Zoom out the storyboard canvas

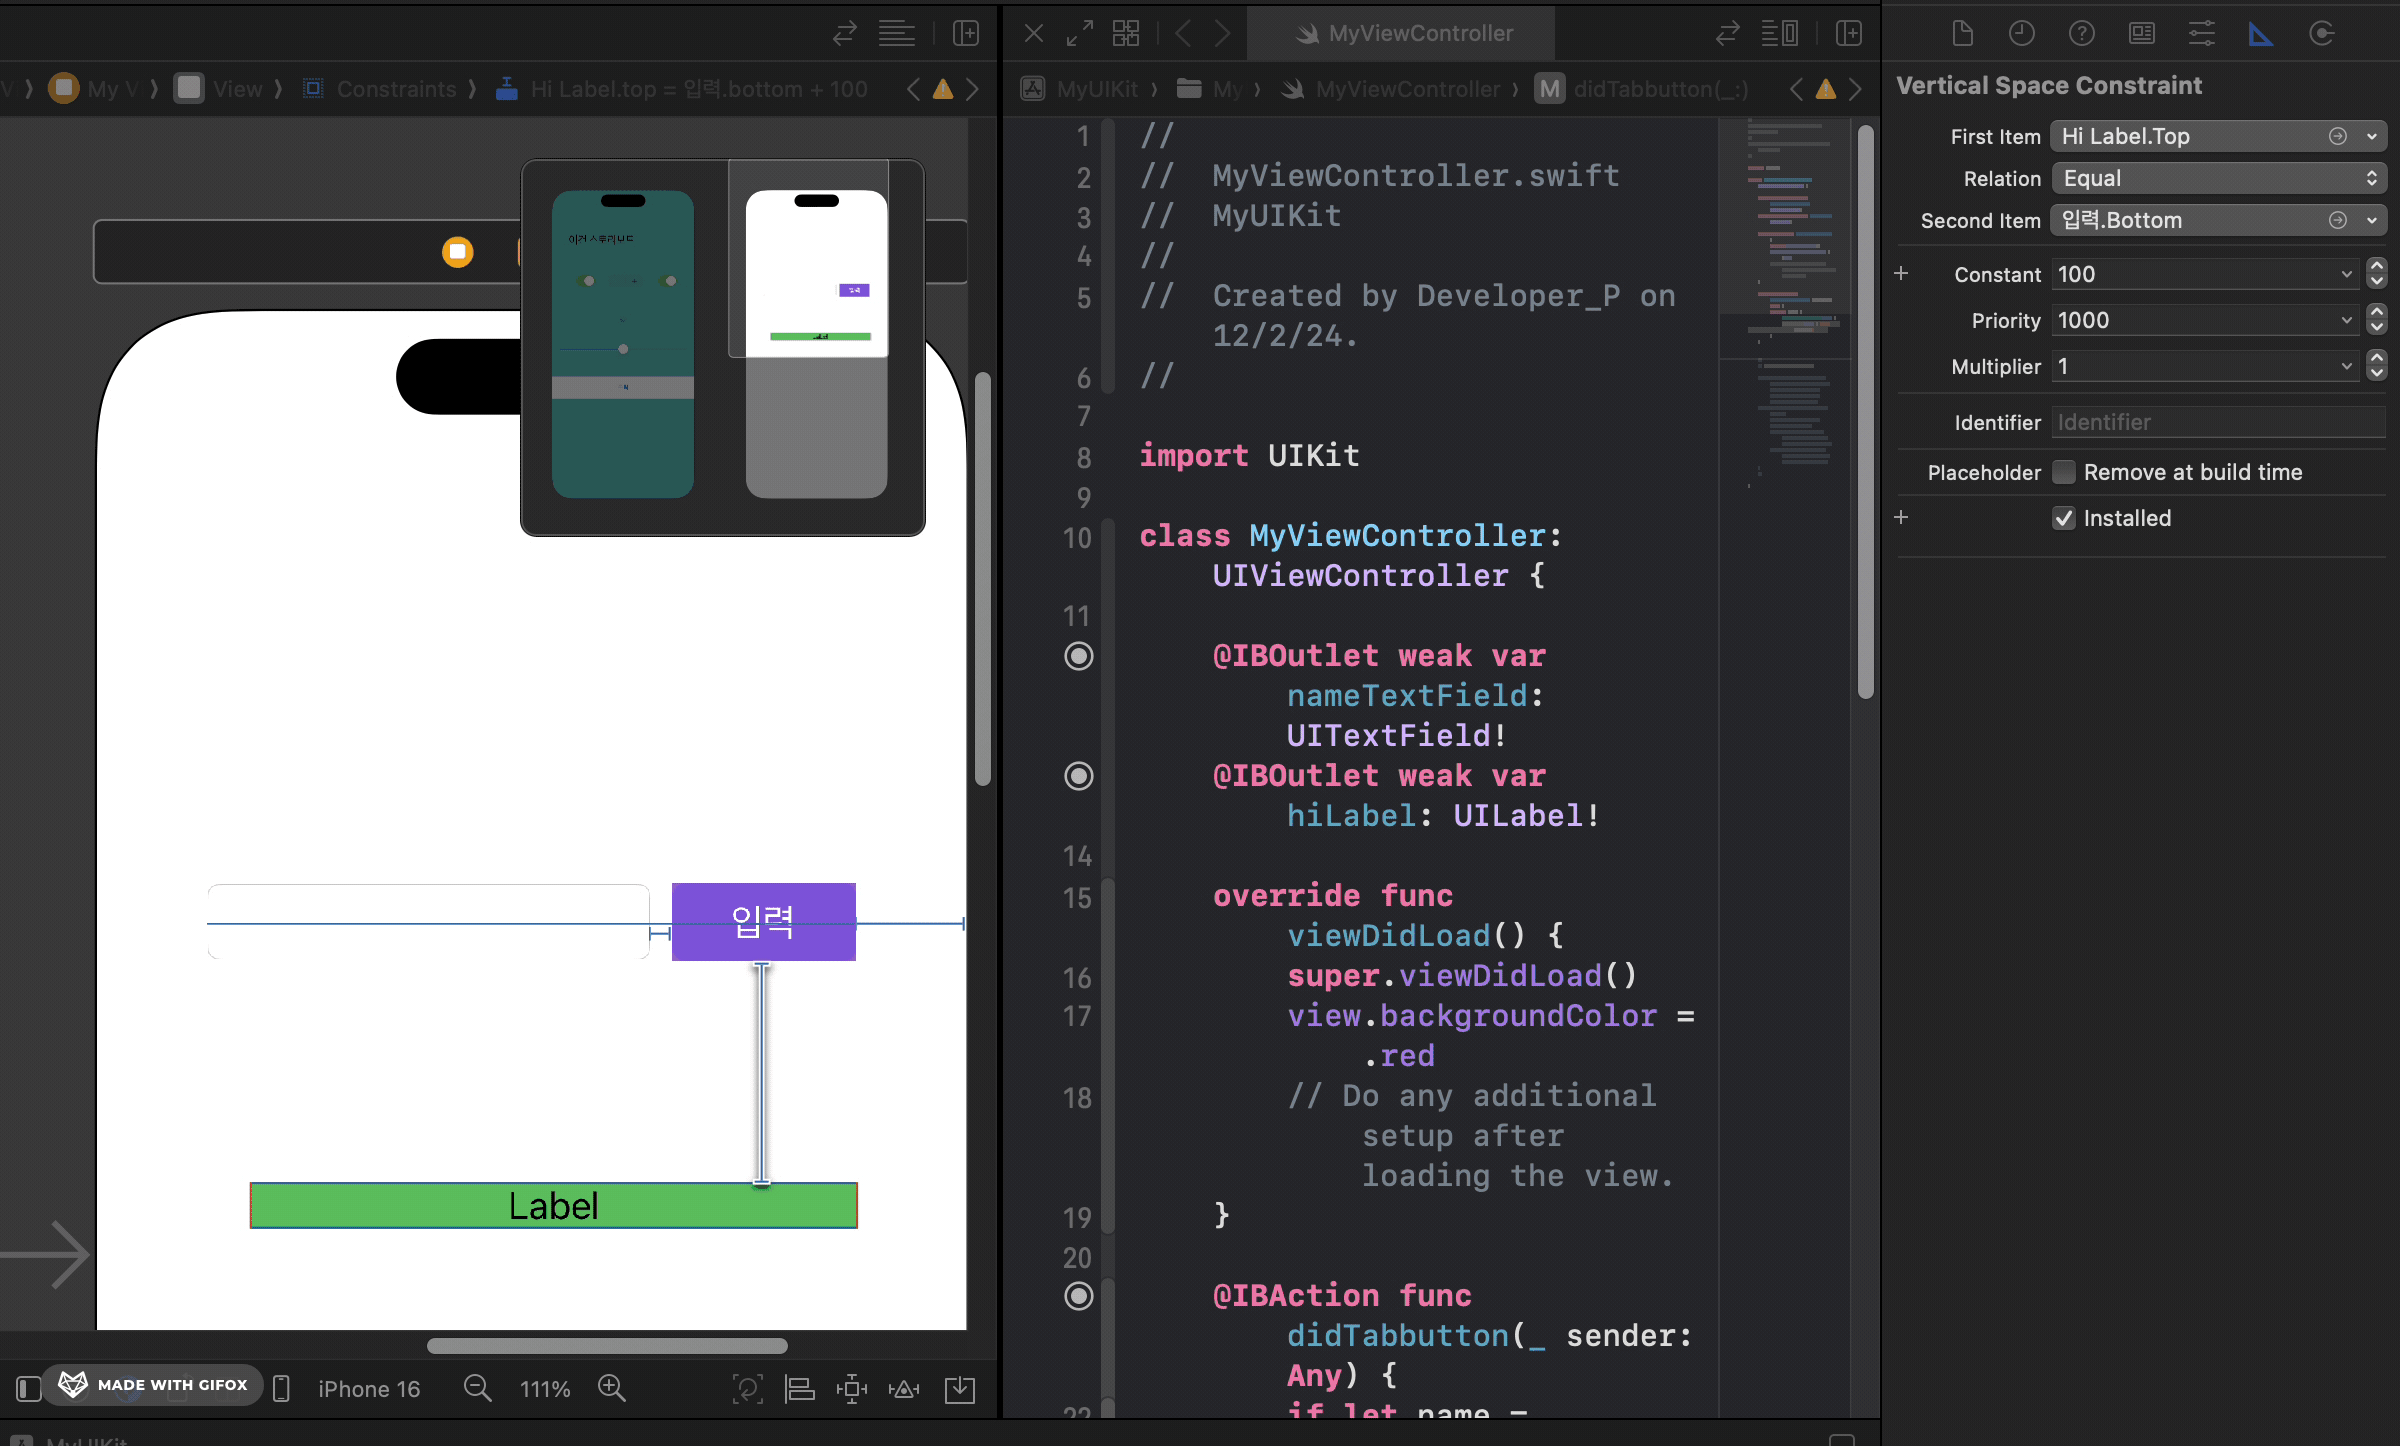[477, 1389]
